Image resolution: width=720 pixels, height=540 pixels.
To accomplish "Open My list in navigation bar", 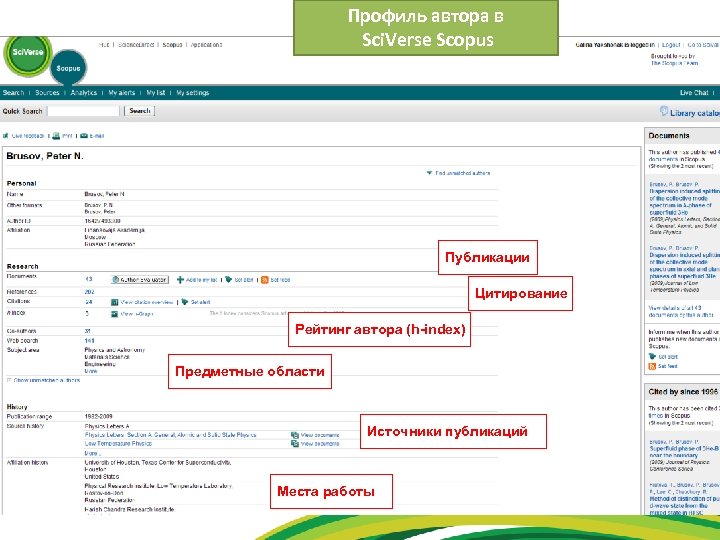I will point(156,93).
